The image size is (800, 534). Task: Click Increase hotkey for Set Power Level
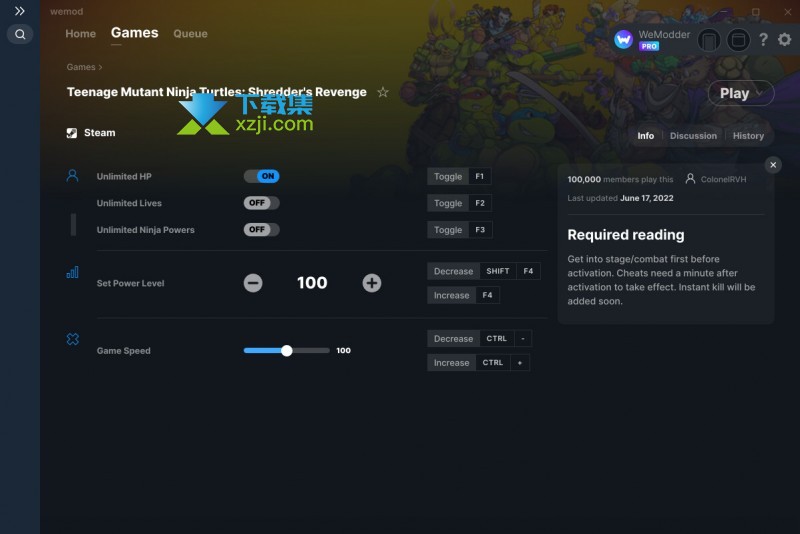(452, 295)
